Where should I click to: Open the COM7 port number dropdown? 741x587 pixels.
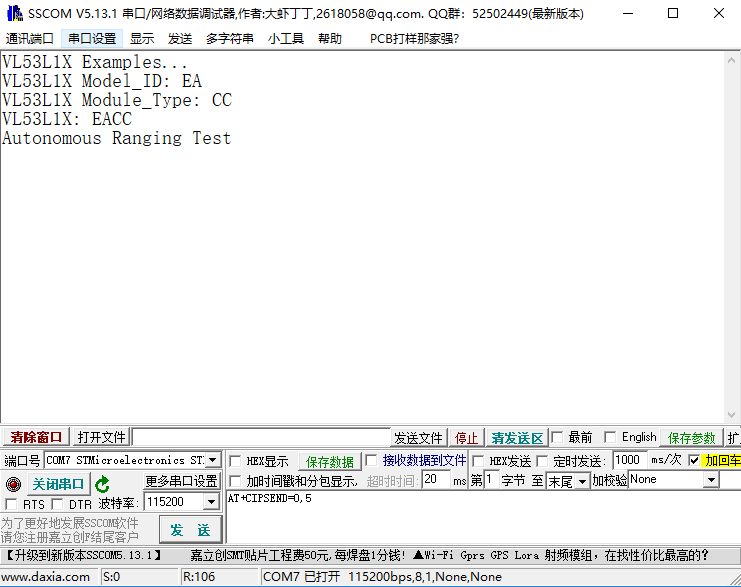(213, 460)
